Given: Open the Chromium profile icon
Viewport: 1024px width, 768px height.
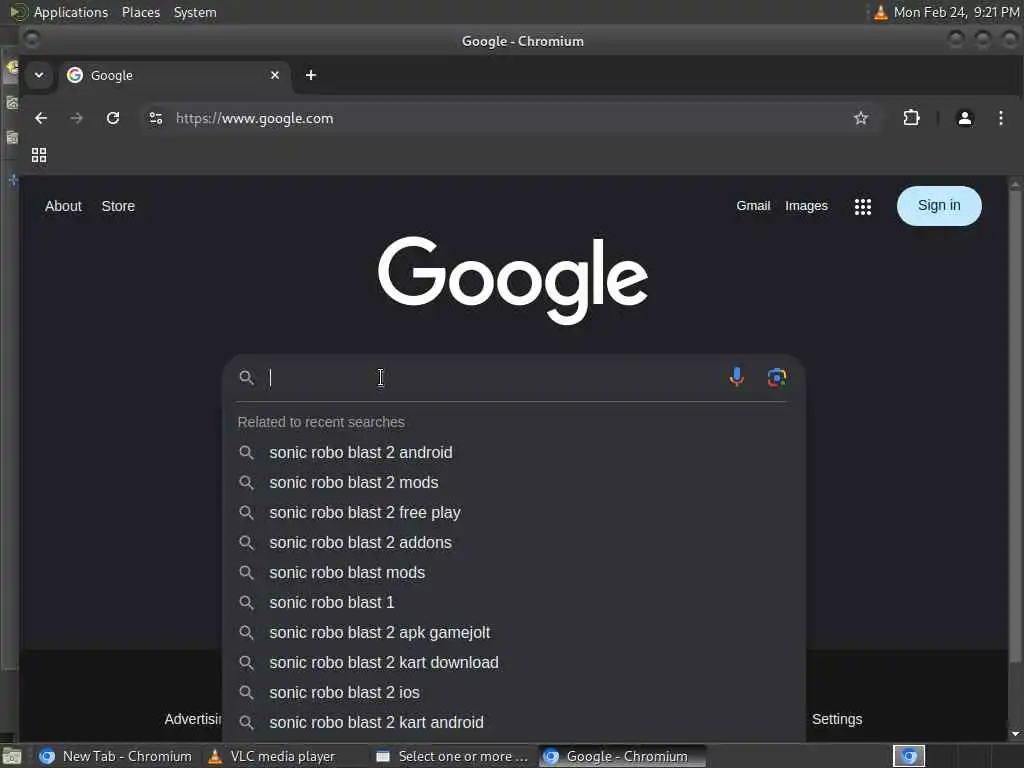Looking at the screenshot, I should click(x=965, y=118).
